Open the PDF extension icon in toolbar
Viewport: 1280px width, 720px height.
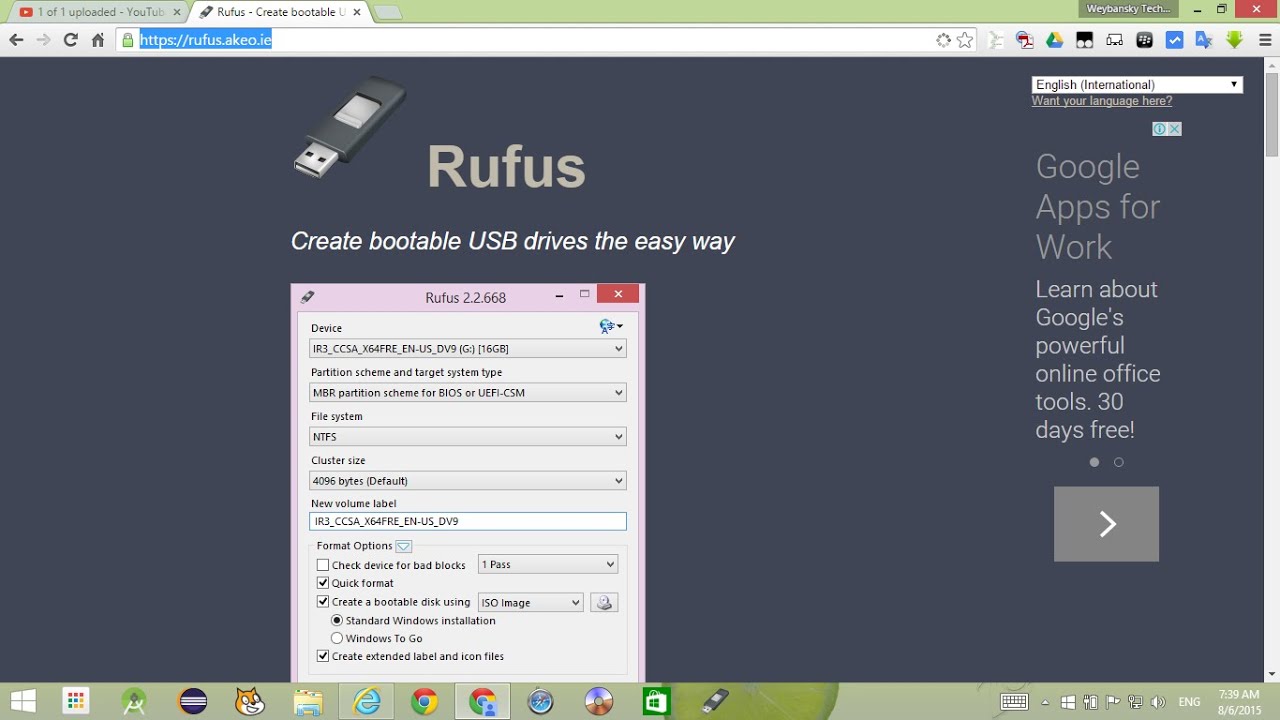pyautogui.click(x=1025, y=40)
